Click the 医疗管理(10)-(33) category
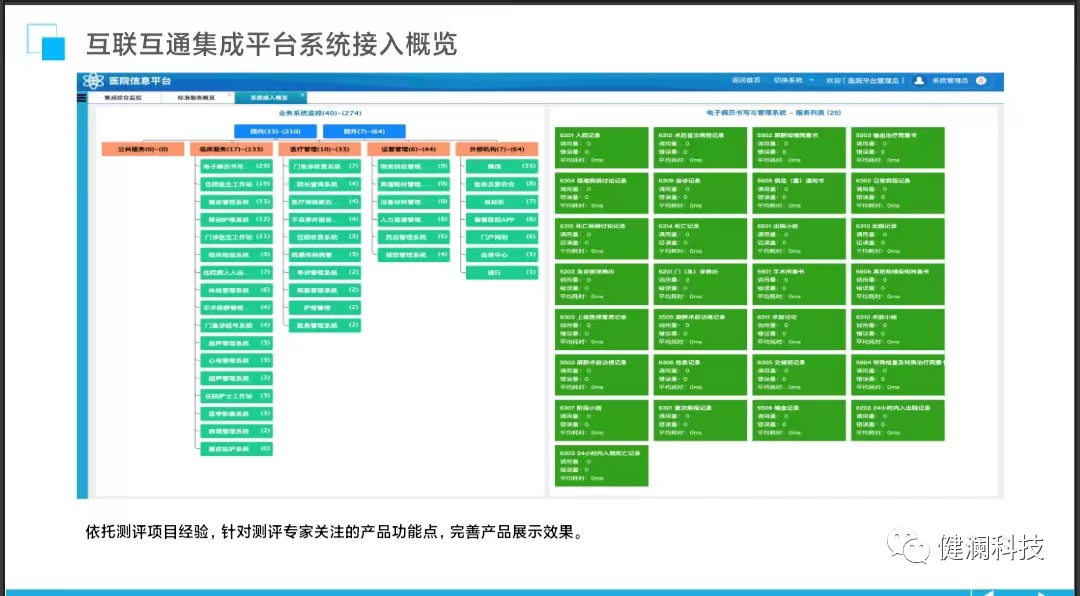 (x=320, y=149)
